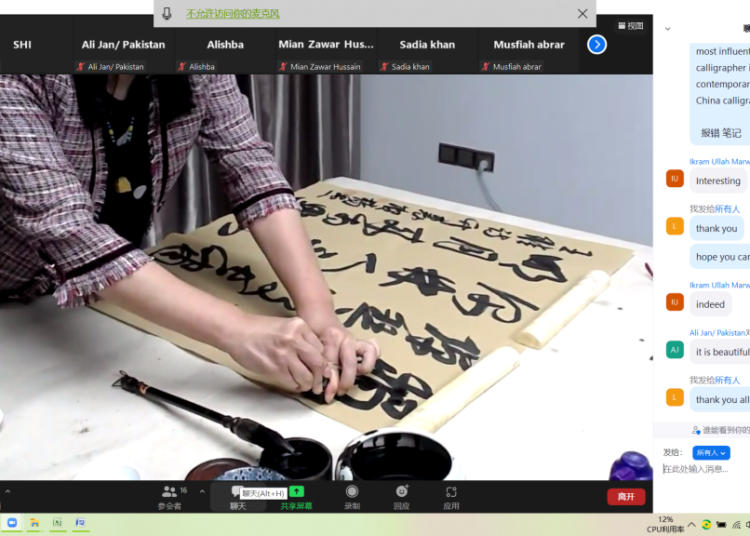
Task: Click the microphone access denied link
Action: (233, 14)
